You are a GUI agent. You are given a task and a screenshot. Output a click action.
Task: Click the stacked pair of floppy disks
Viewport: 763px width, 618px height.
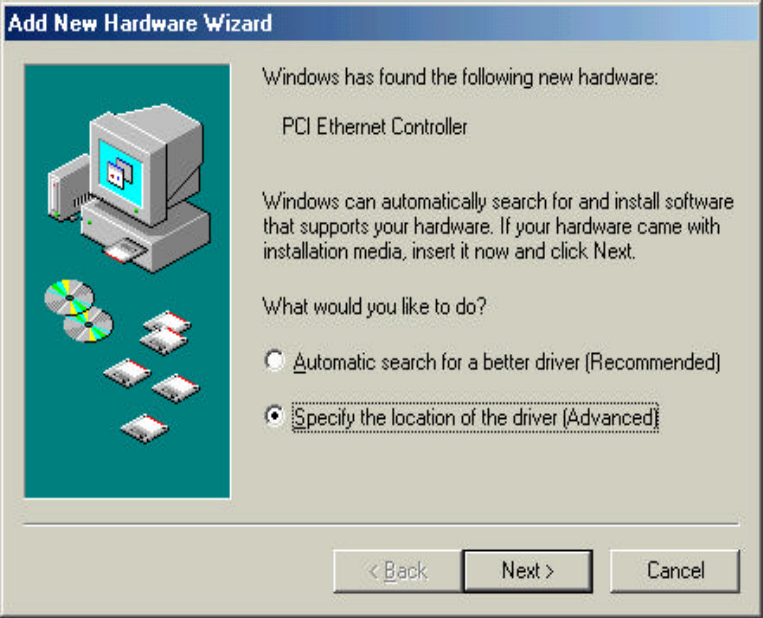tap(165, 332)
